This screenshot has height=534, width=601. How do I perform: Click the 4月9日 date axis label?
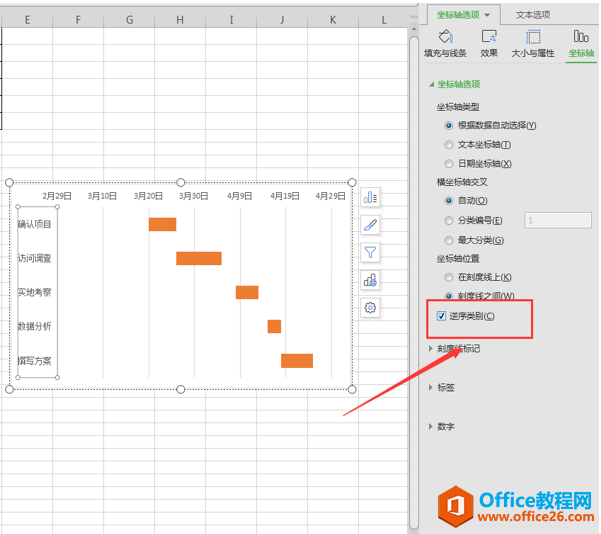point(240,196)
